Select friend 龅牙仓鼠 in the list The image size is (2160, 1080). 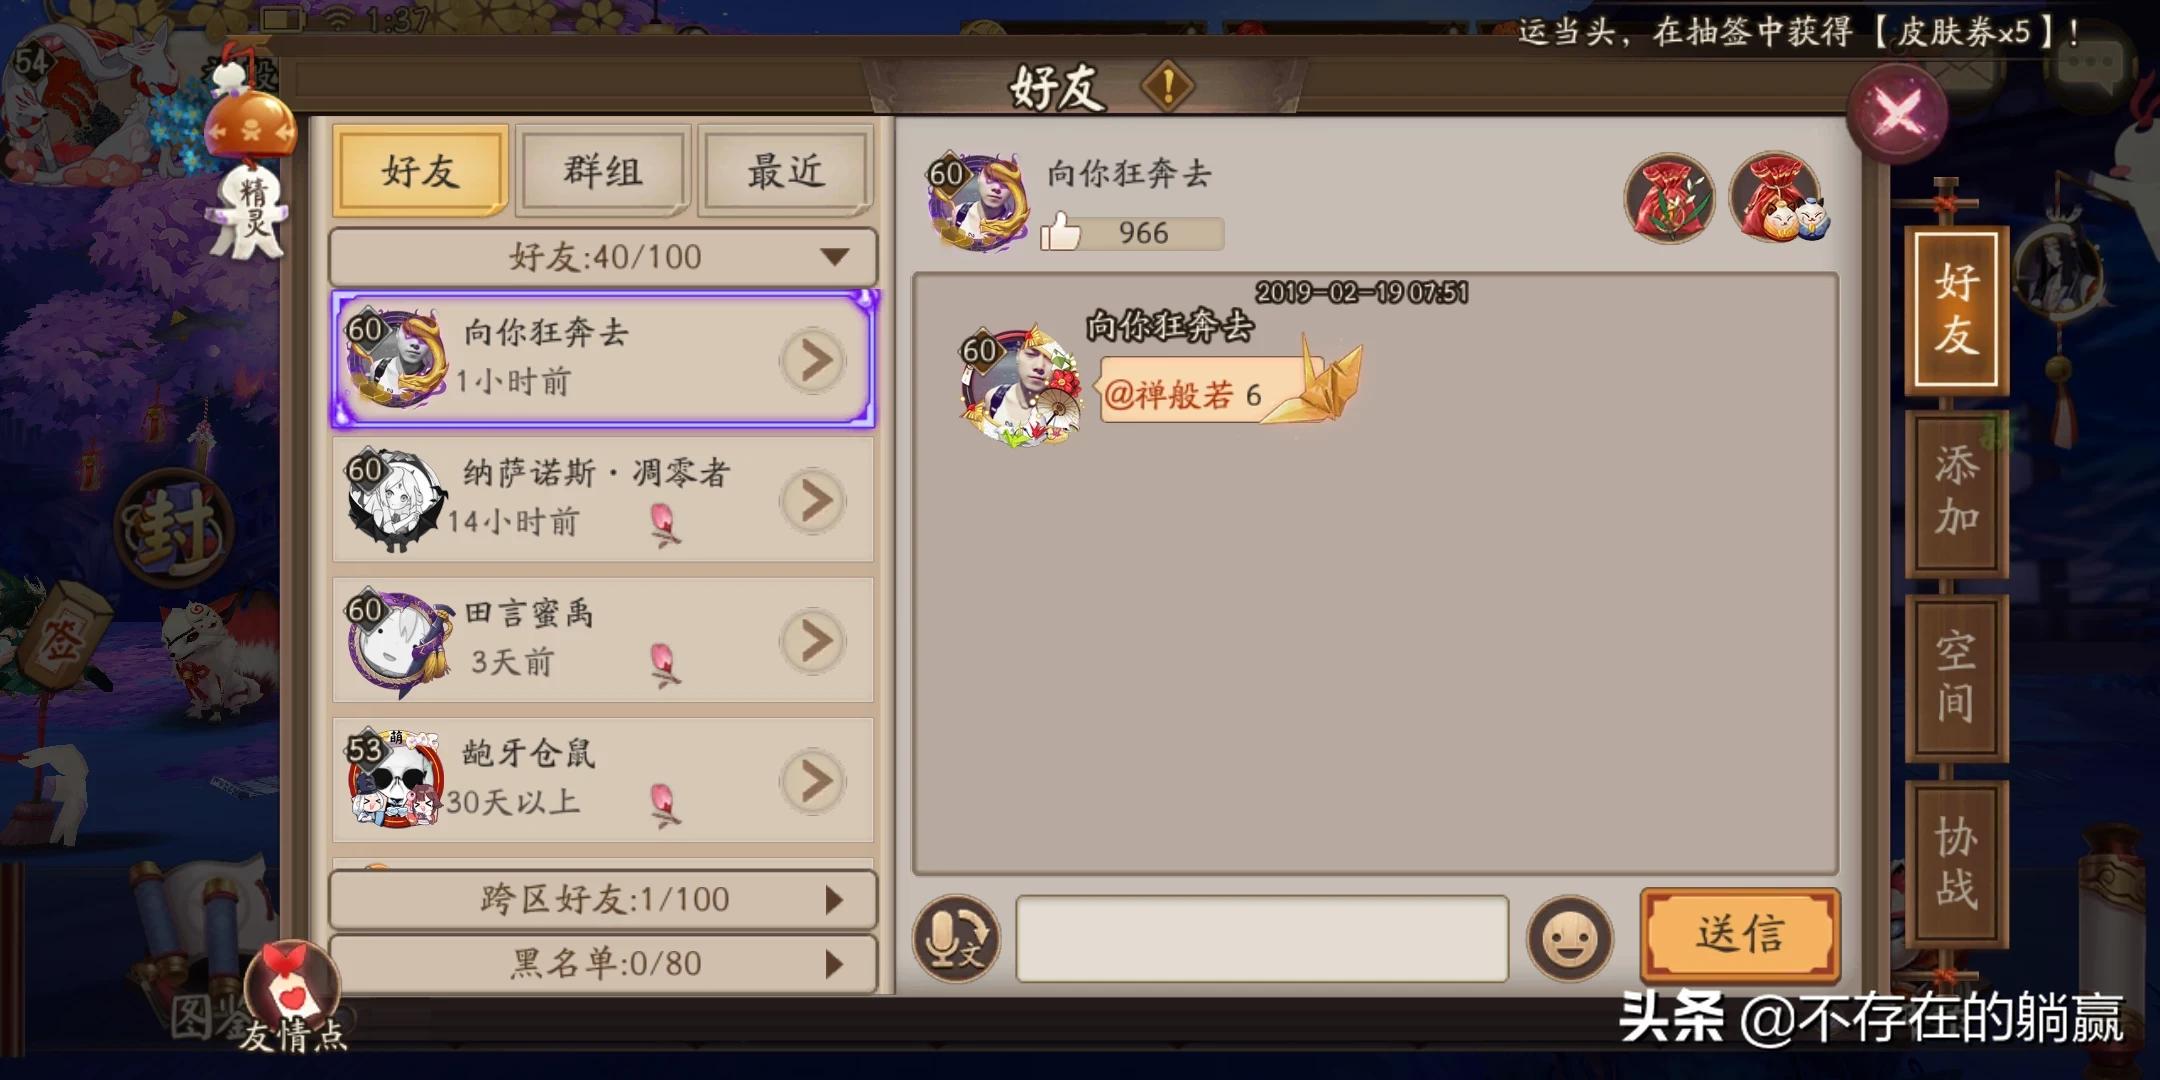click(x=603, y=780)
